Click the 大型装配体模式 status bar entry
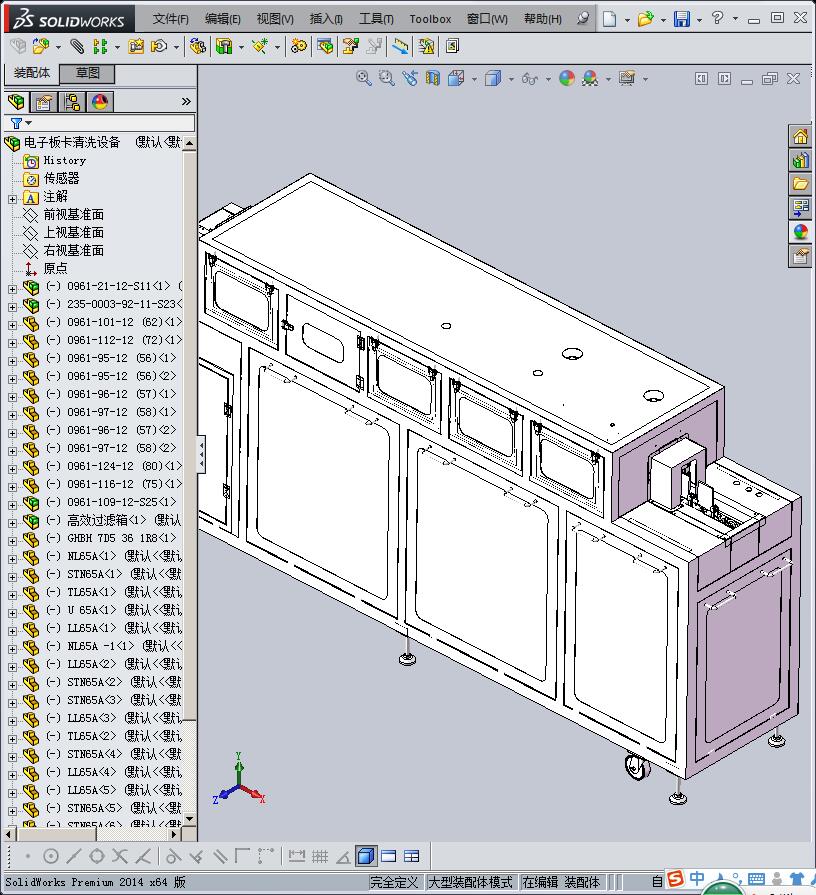 pyautogui.click(x=470, y=882)
